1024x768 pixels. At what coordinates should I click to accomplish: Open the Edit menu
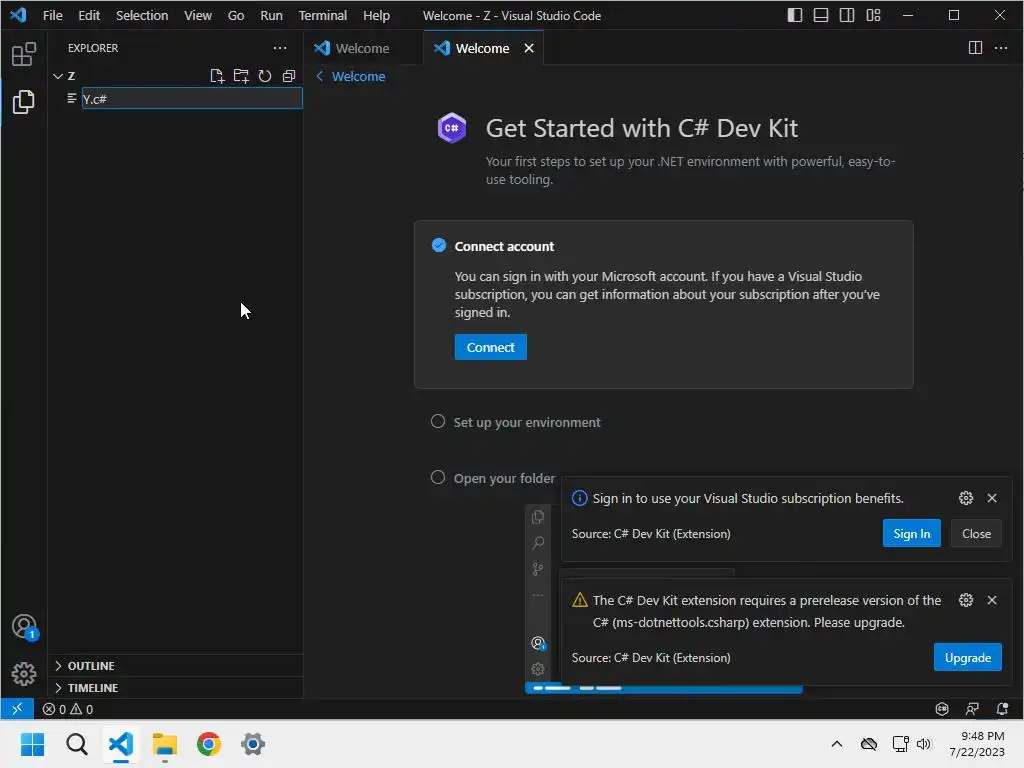89,15
